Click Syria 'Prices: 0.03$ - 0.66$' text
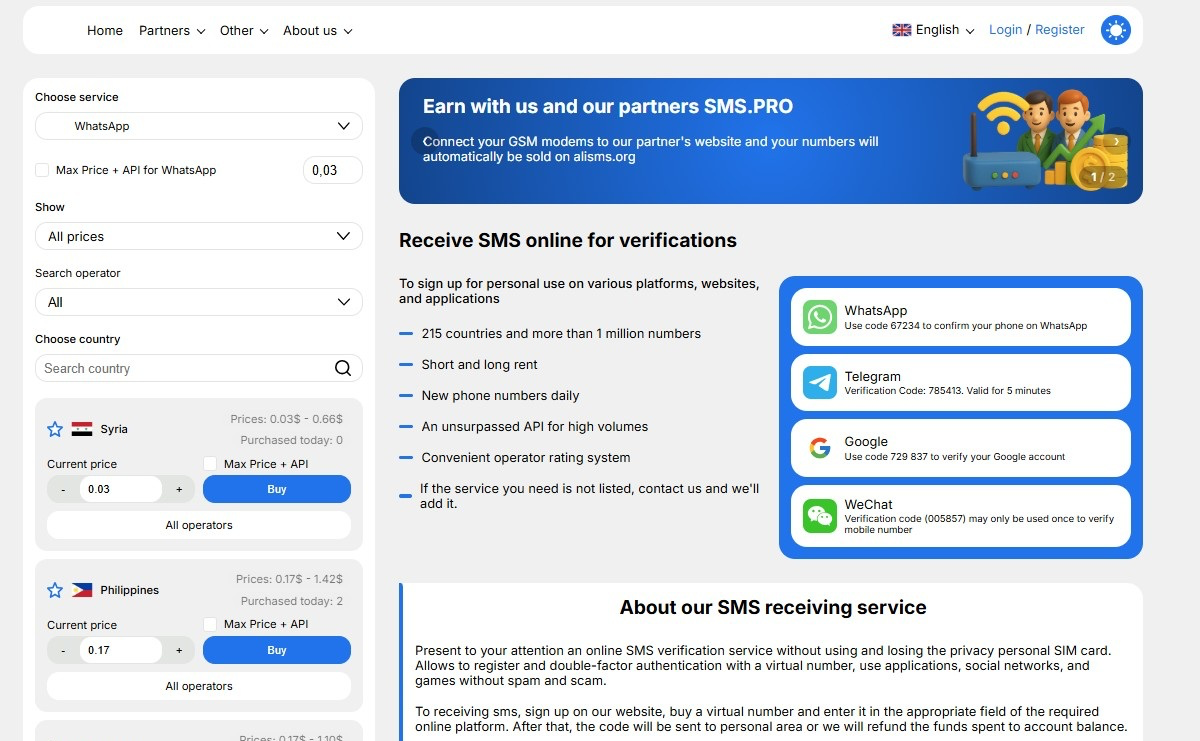This screenshot has width=1200, height=741. [x=287, y=419]
